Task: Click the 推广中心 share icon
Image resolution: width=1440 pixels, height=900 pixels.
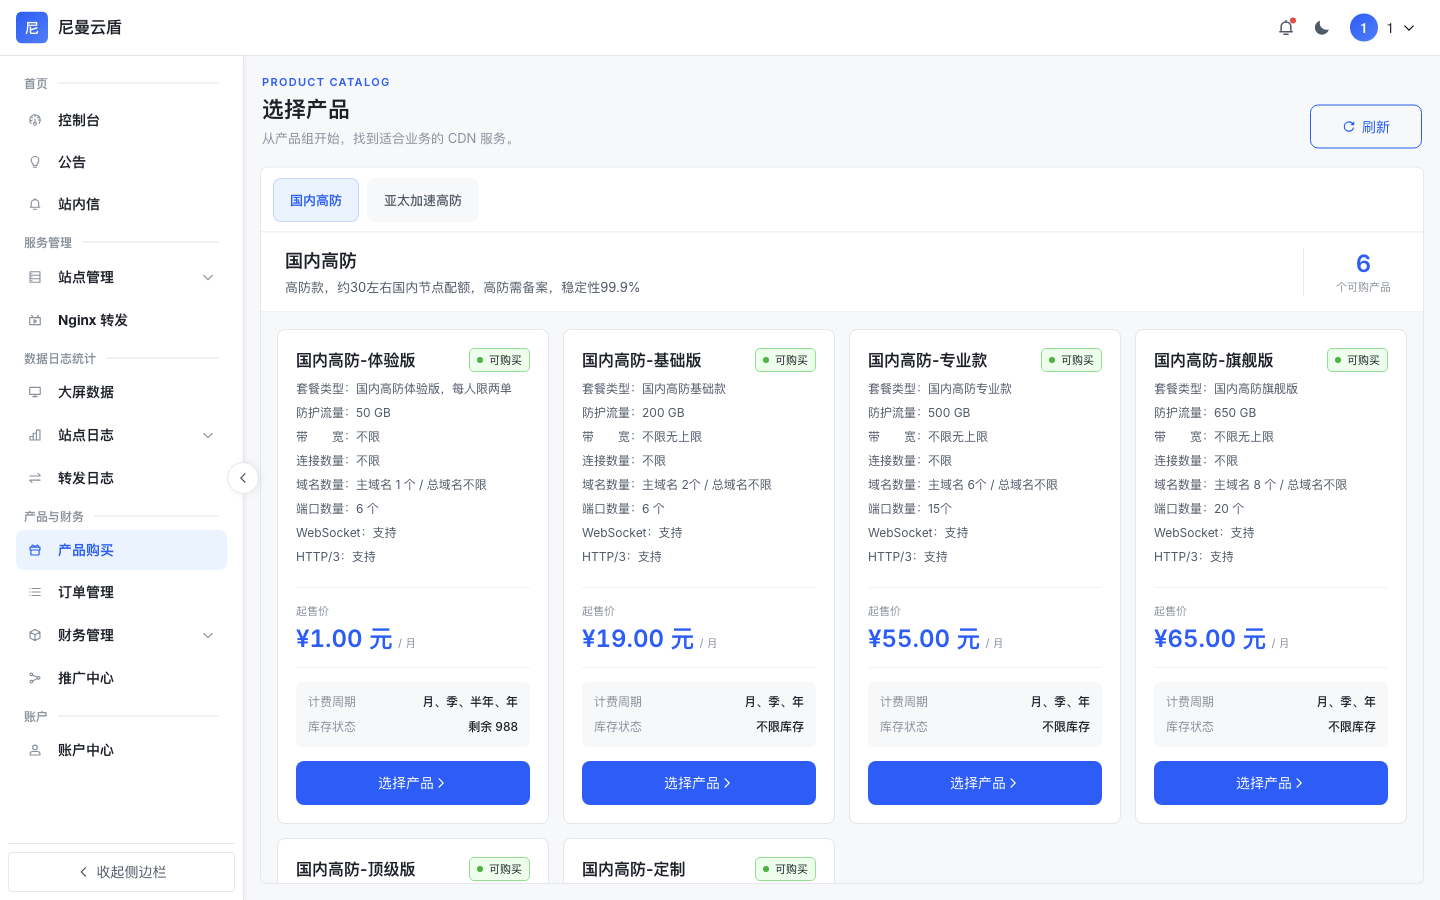Action: (35, 678)
